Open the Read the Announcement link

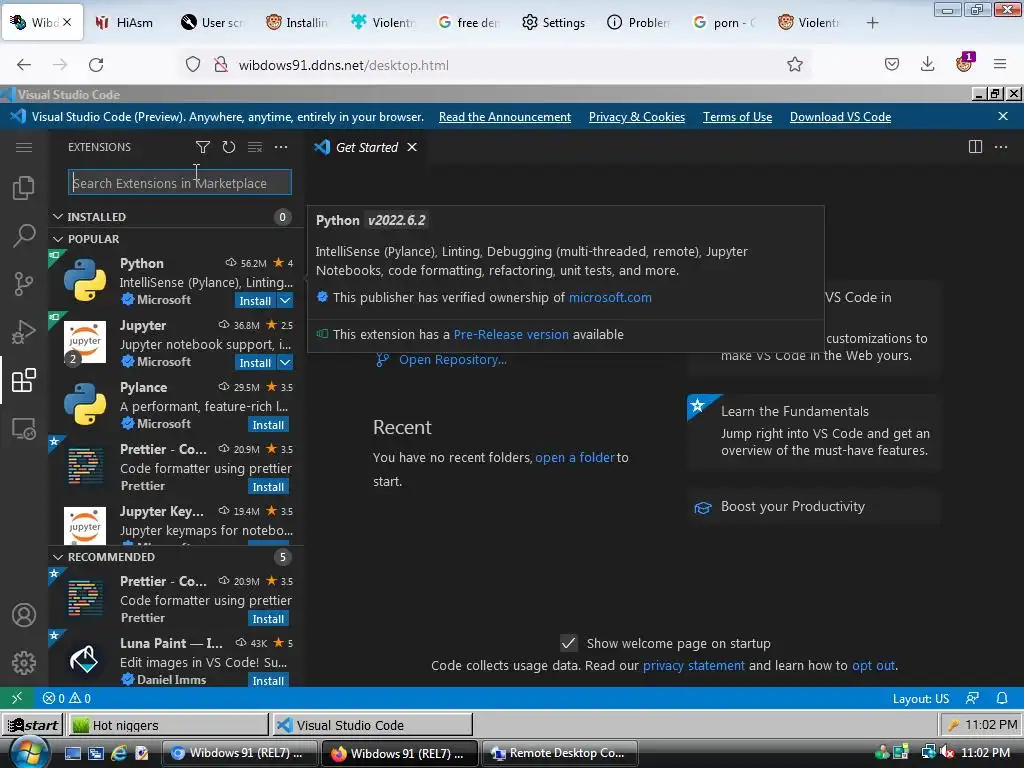pos(505,117)
